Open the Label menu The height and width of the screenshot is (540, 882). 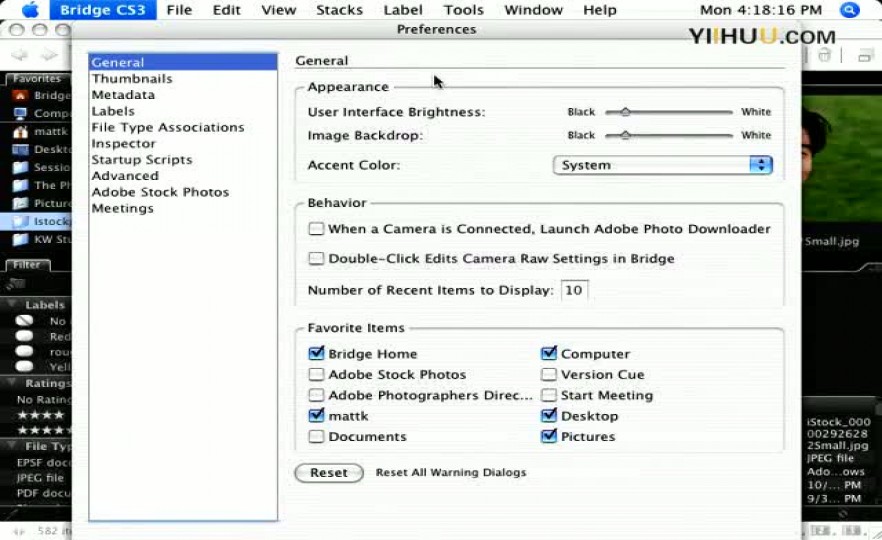[x=403, y=10]
